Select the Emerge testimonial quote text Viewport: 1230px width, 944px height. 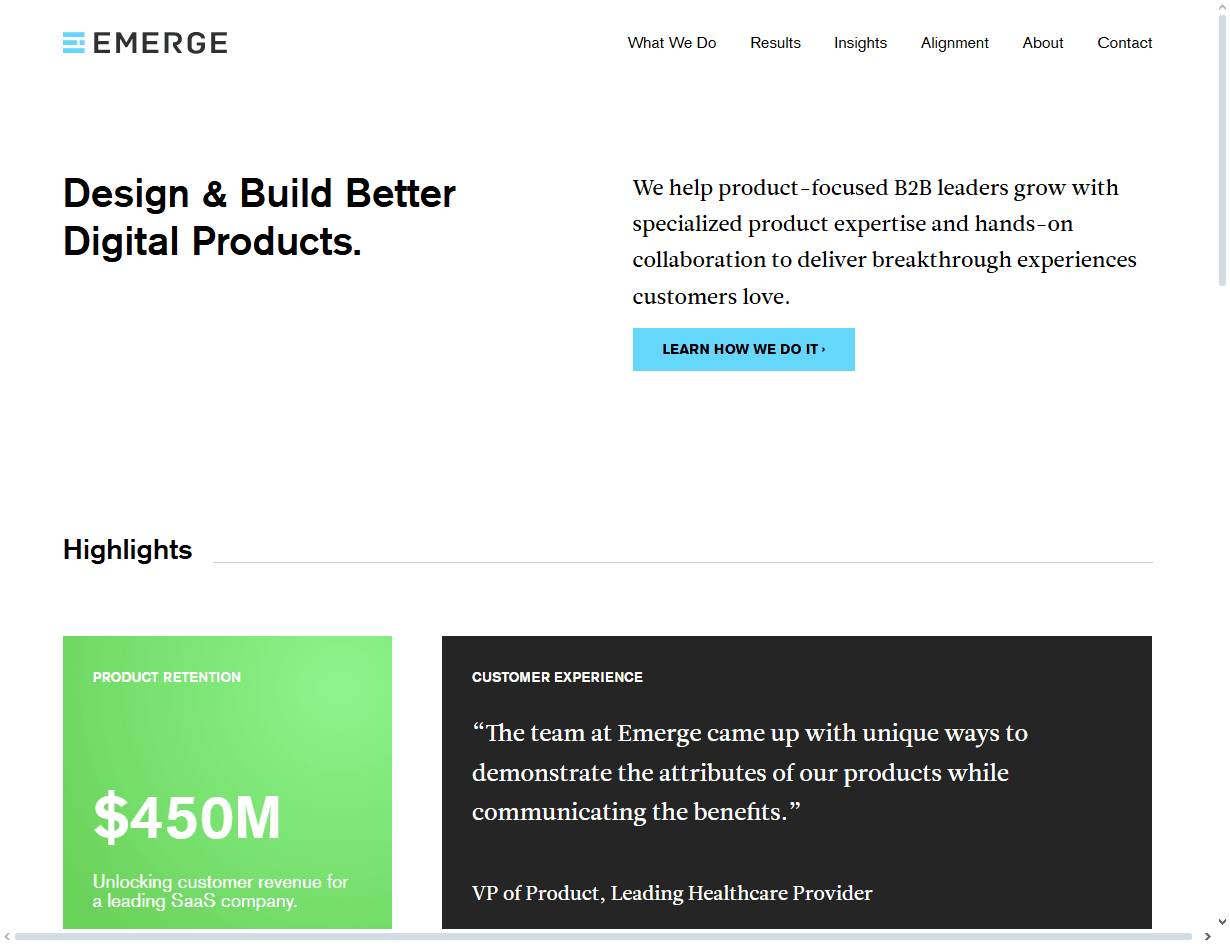point(750,772)
